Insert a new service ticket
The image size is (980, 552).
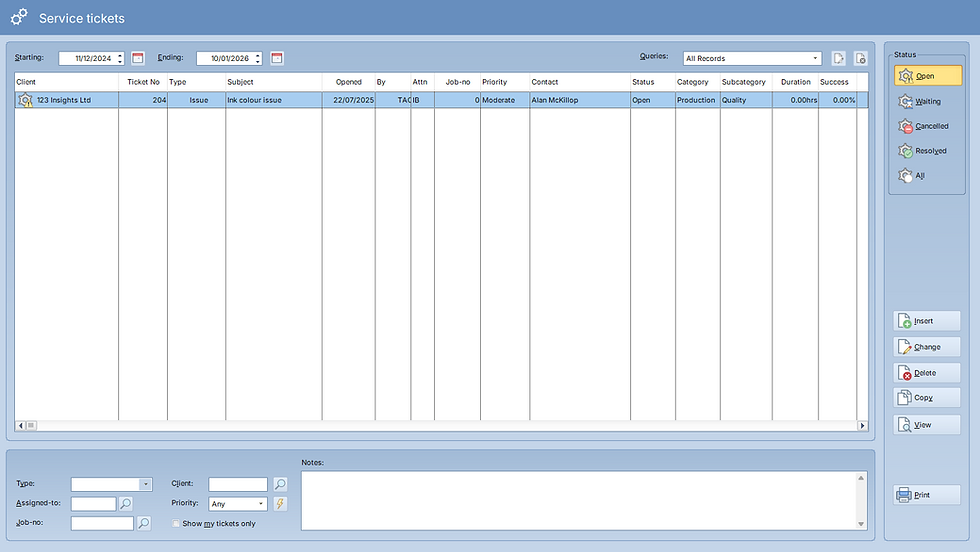point(927,321)
